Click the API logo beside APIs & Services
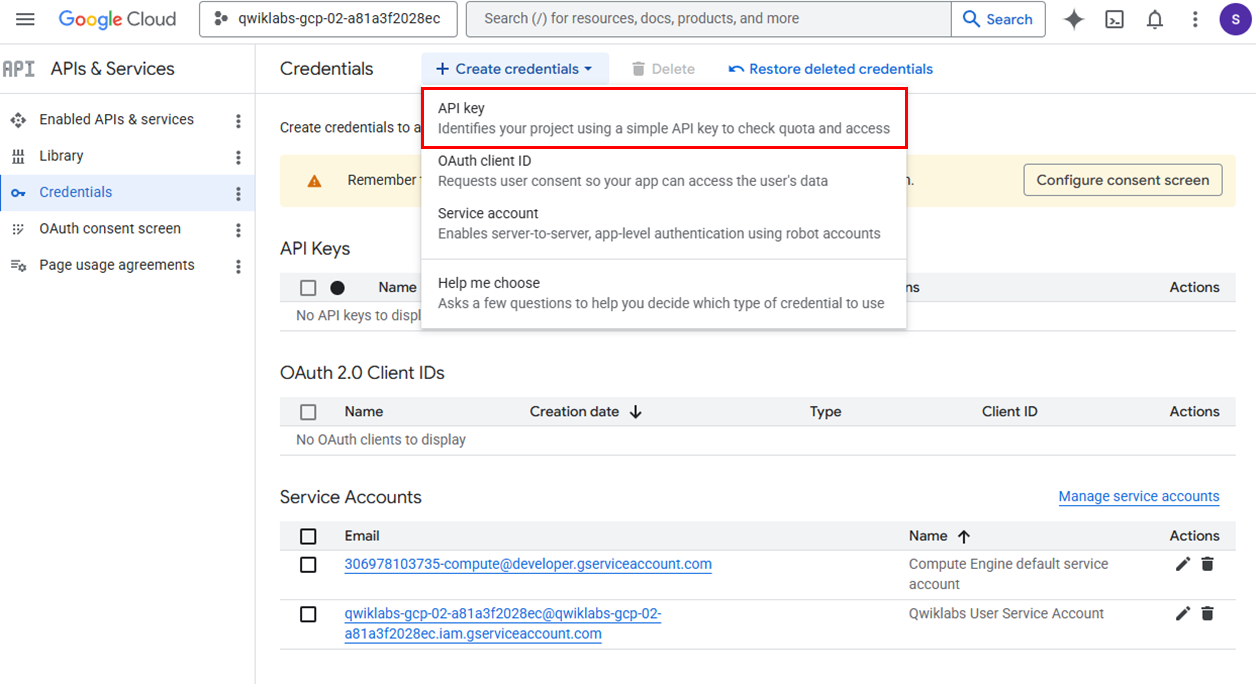Screen dimensions: 1256x684 click(18, 69)
